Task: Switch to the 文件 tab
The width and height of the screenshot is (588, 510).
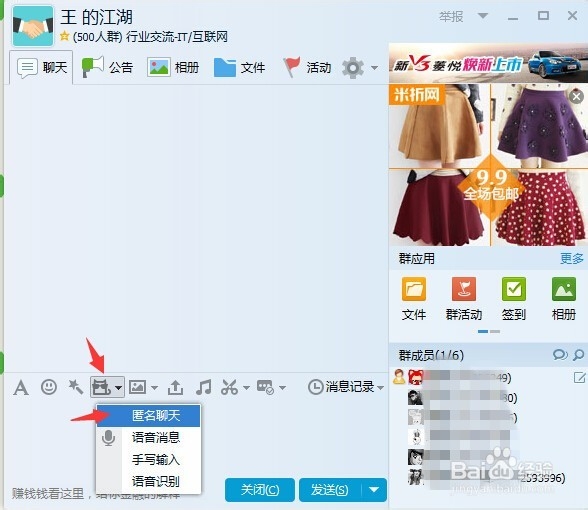Action: coord(239,68)
